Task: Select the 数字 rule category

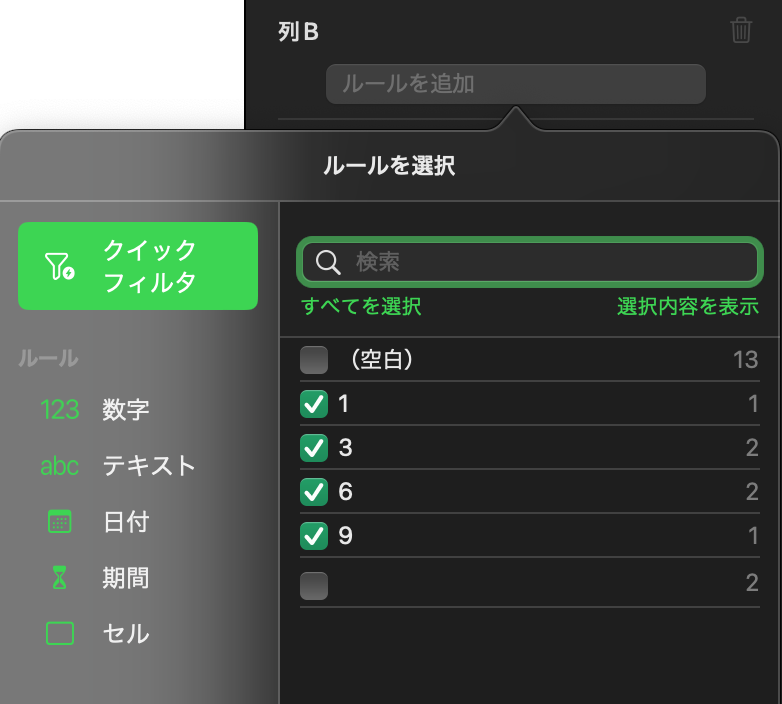Action: pyautogui.click(x=126, y=410)
